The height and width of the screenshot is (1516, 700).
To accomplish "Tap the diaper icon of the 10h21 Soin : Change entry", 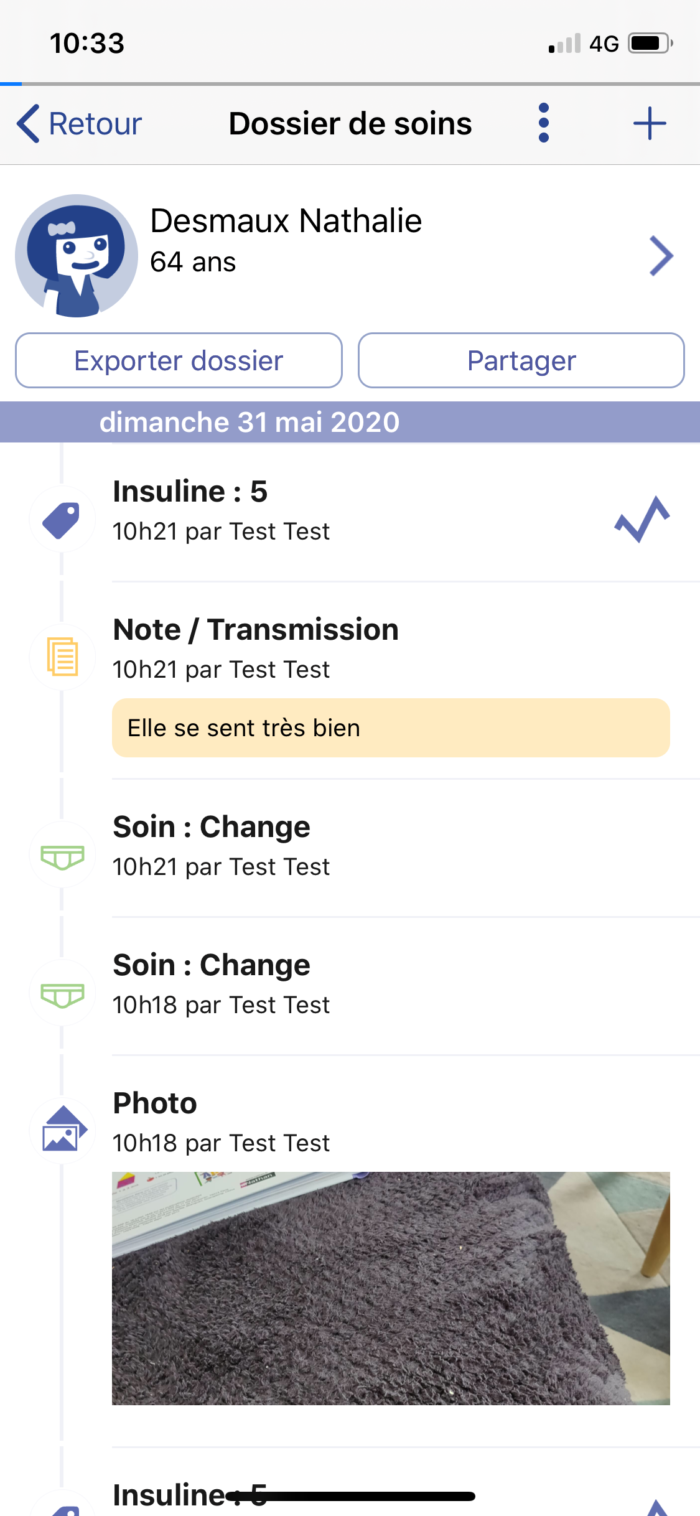I will 62,856.
